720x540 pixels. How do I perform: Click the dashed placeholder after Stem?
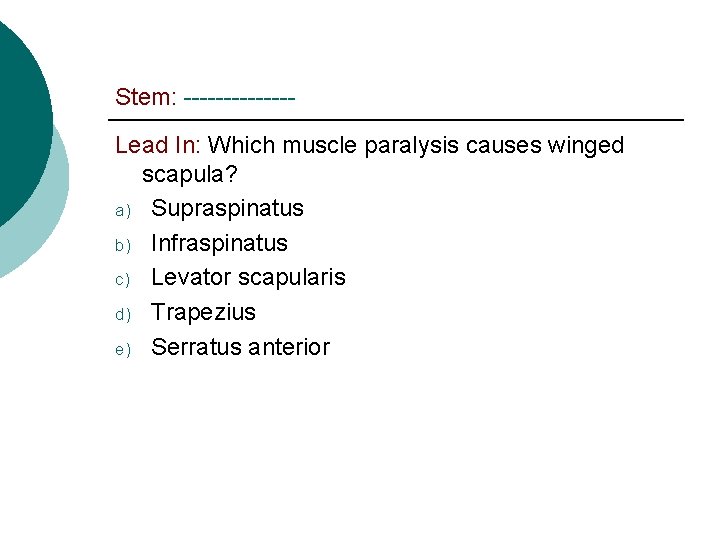point(240,98)
